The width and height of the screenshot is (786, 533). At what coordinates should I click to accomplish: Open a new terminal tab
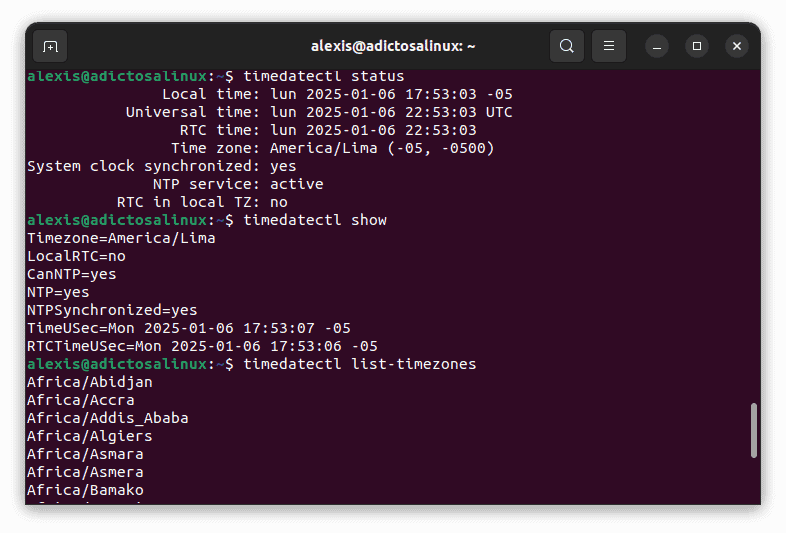[x=50, y=46]
